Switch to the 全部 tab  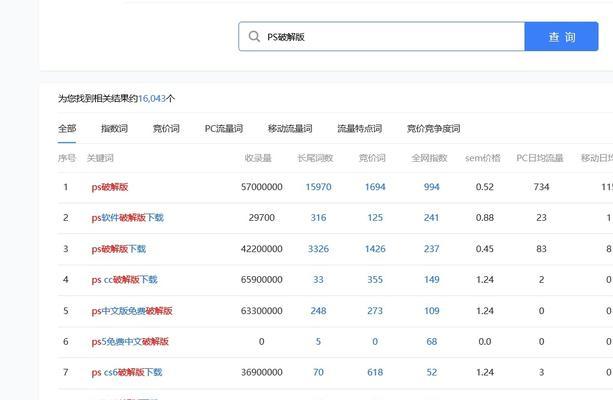coord(67,129)
